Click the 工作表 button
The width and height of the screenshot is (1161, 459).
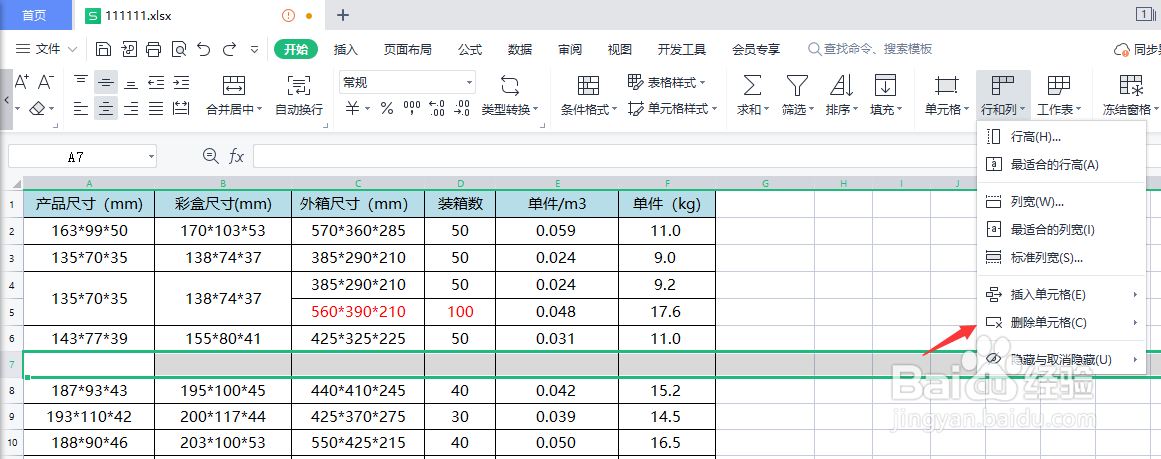pos(1059,96)
